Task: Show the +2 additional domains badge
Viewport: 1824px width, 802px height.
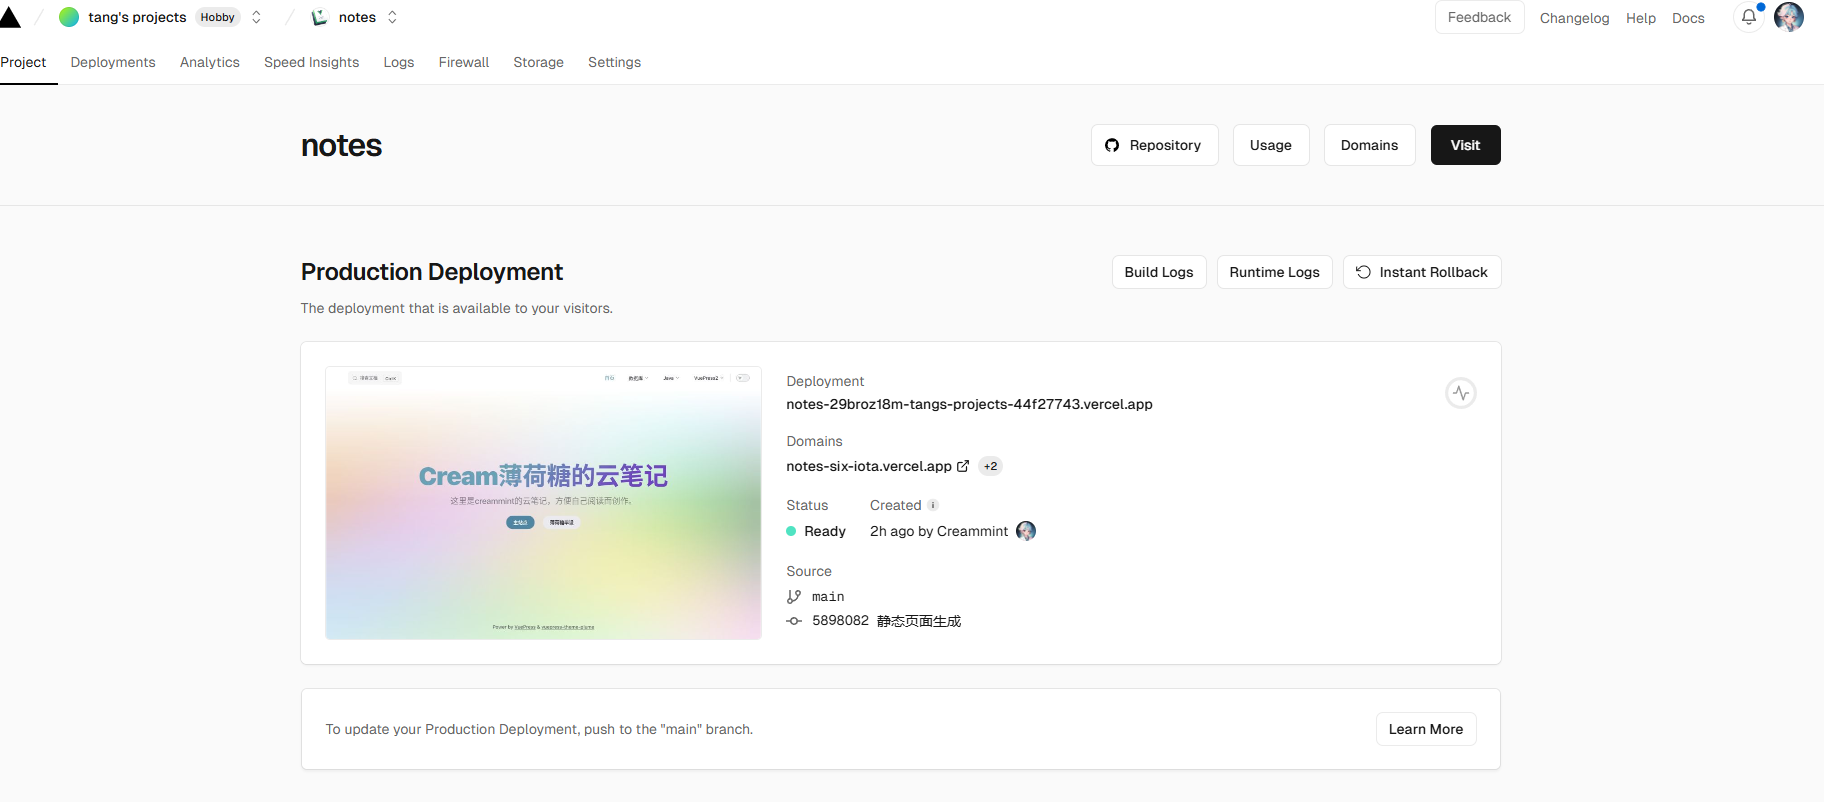Action: 990,466
